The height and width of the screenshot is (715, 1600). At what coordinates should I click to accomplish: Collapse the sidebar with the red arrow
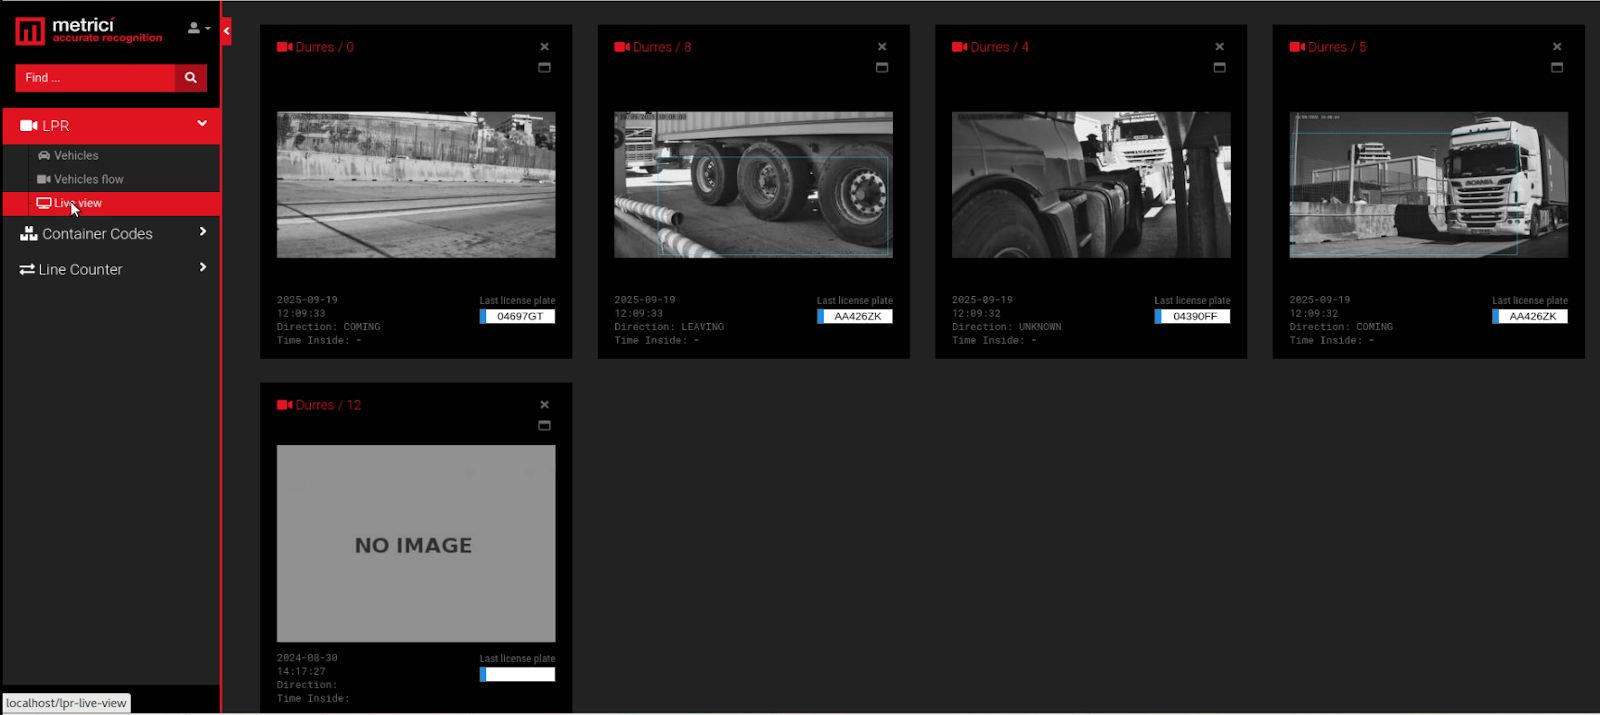pos(227,31)
